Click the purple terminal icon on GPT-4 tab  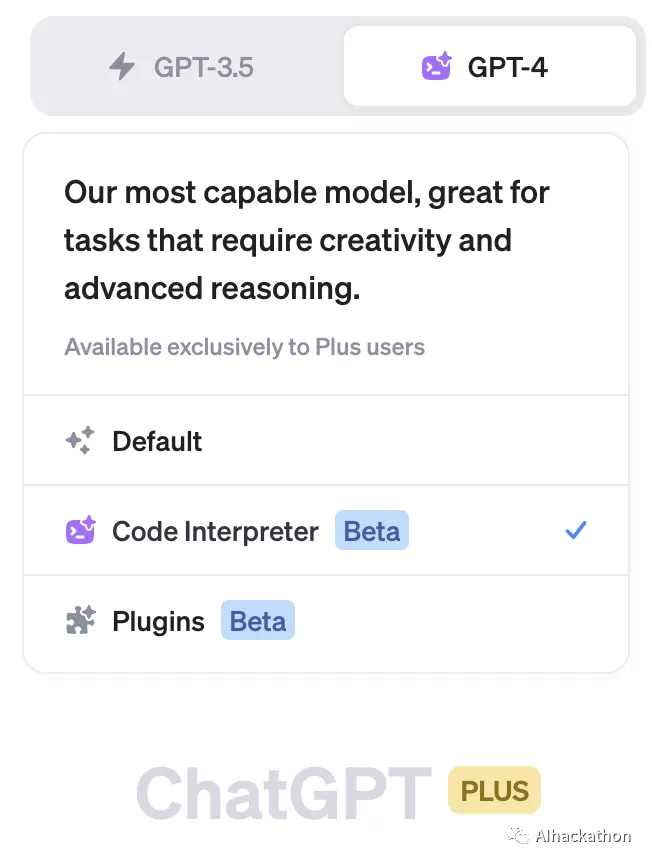pyautogui.click(x=436, y=67)
